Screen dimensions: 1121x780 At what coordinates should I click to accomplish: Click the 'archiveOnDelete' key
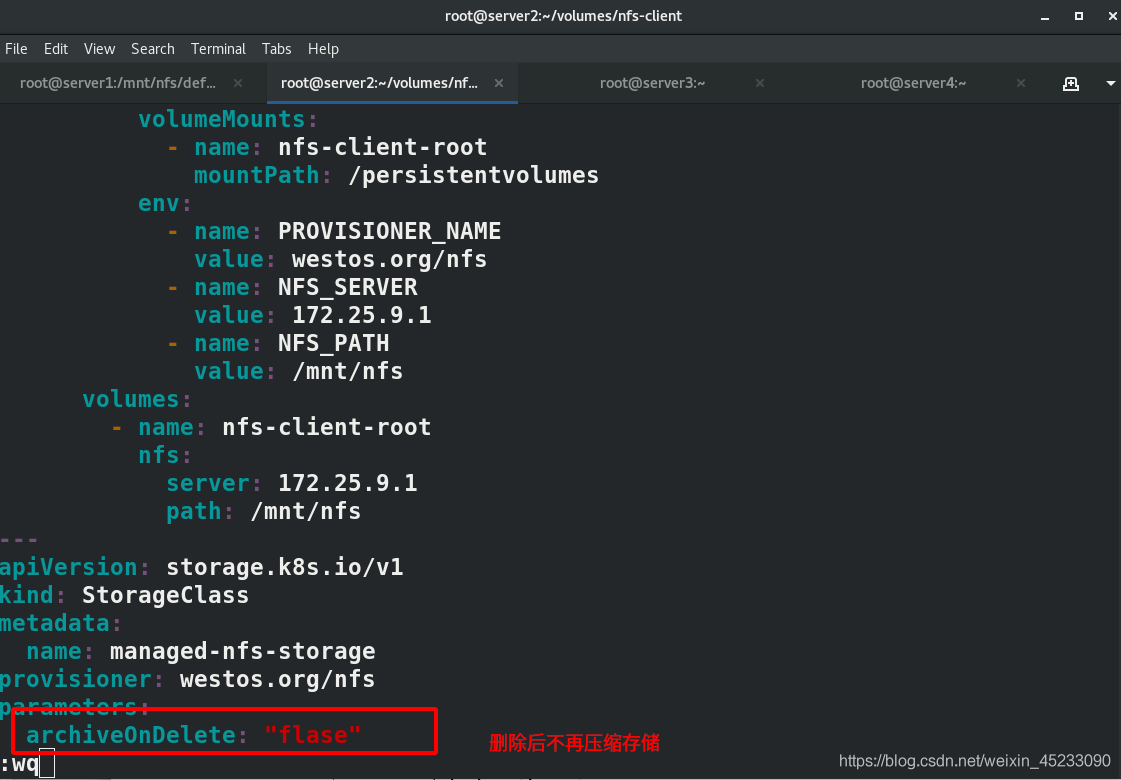point(131,736)
